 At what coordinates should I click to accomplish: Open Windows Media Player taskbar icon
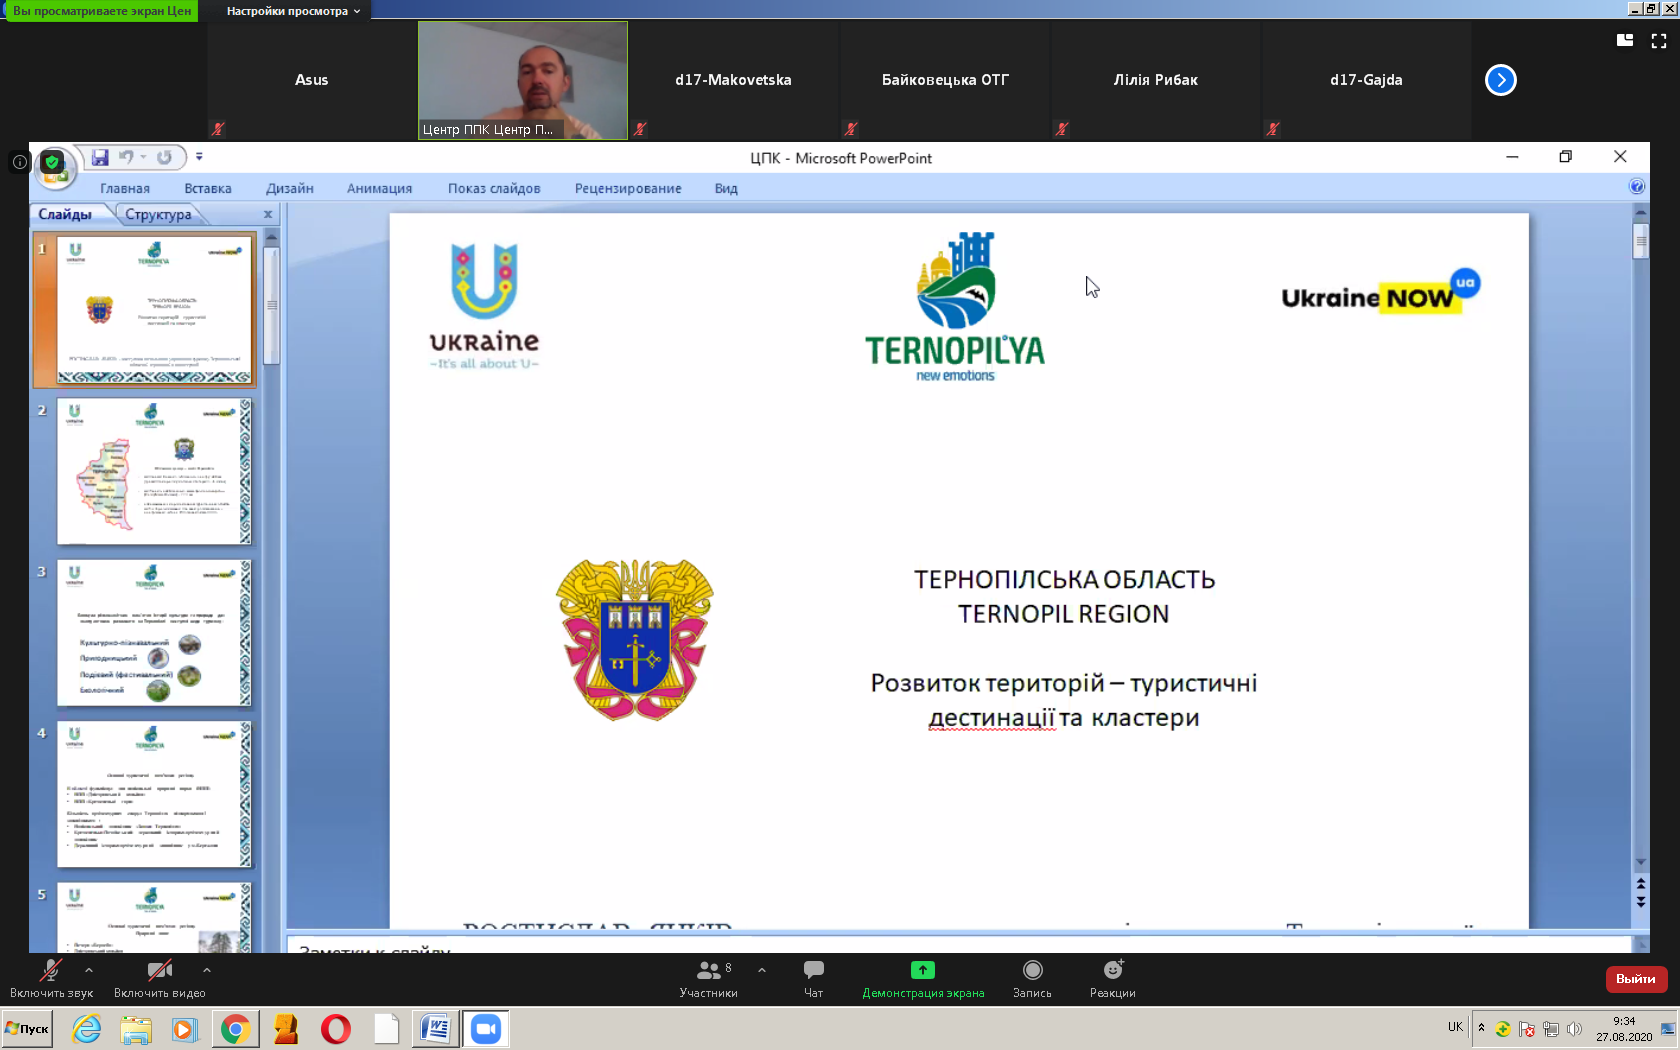[x=185, y=1029]
